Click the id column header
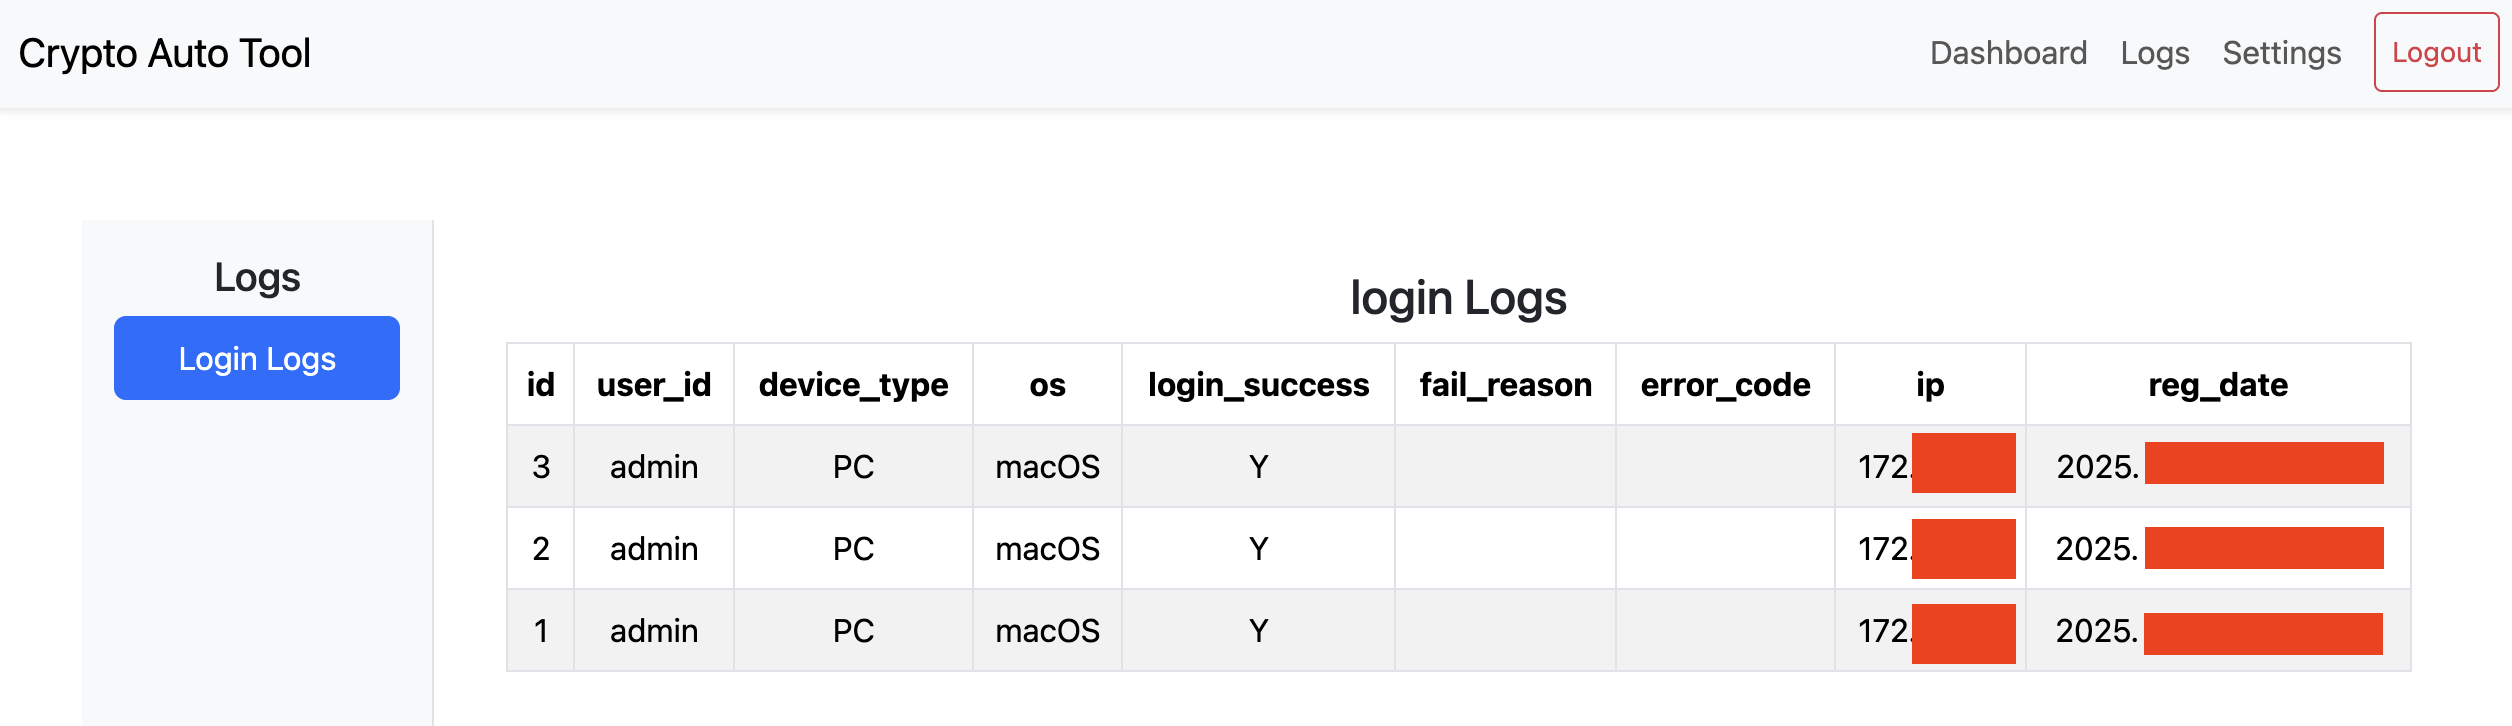2512x726 pixels. point(540,385)
